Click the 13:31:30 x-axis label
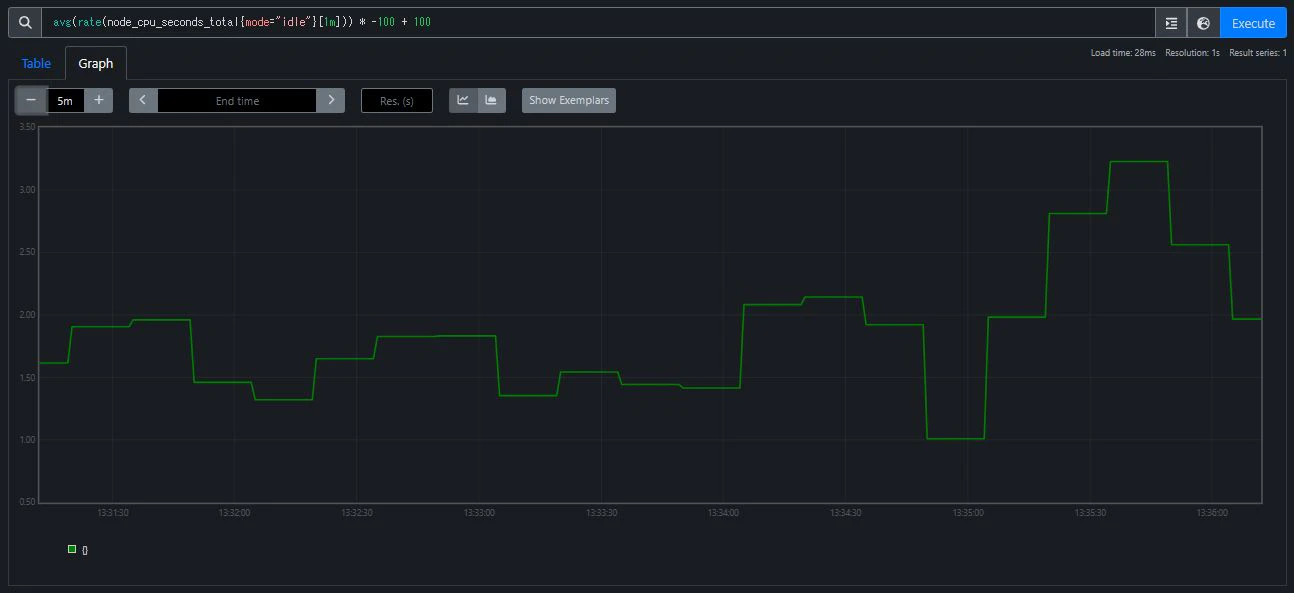 [x=112, y=512]
